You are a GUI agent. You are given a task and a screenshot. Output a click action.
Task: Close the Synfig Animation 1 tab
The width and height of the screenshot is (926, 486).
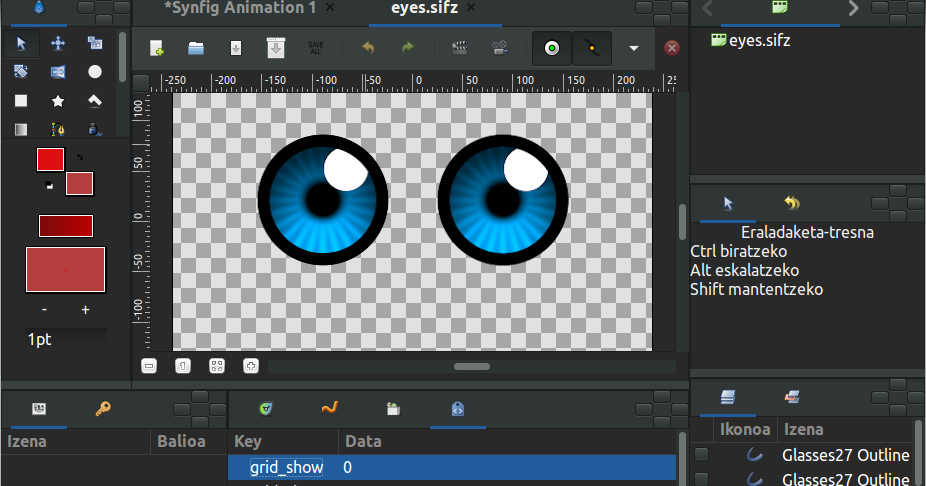coord(330,8)
